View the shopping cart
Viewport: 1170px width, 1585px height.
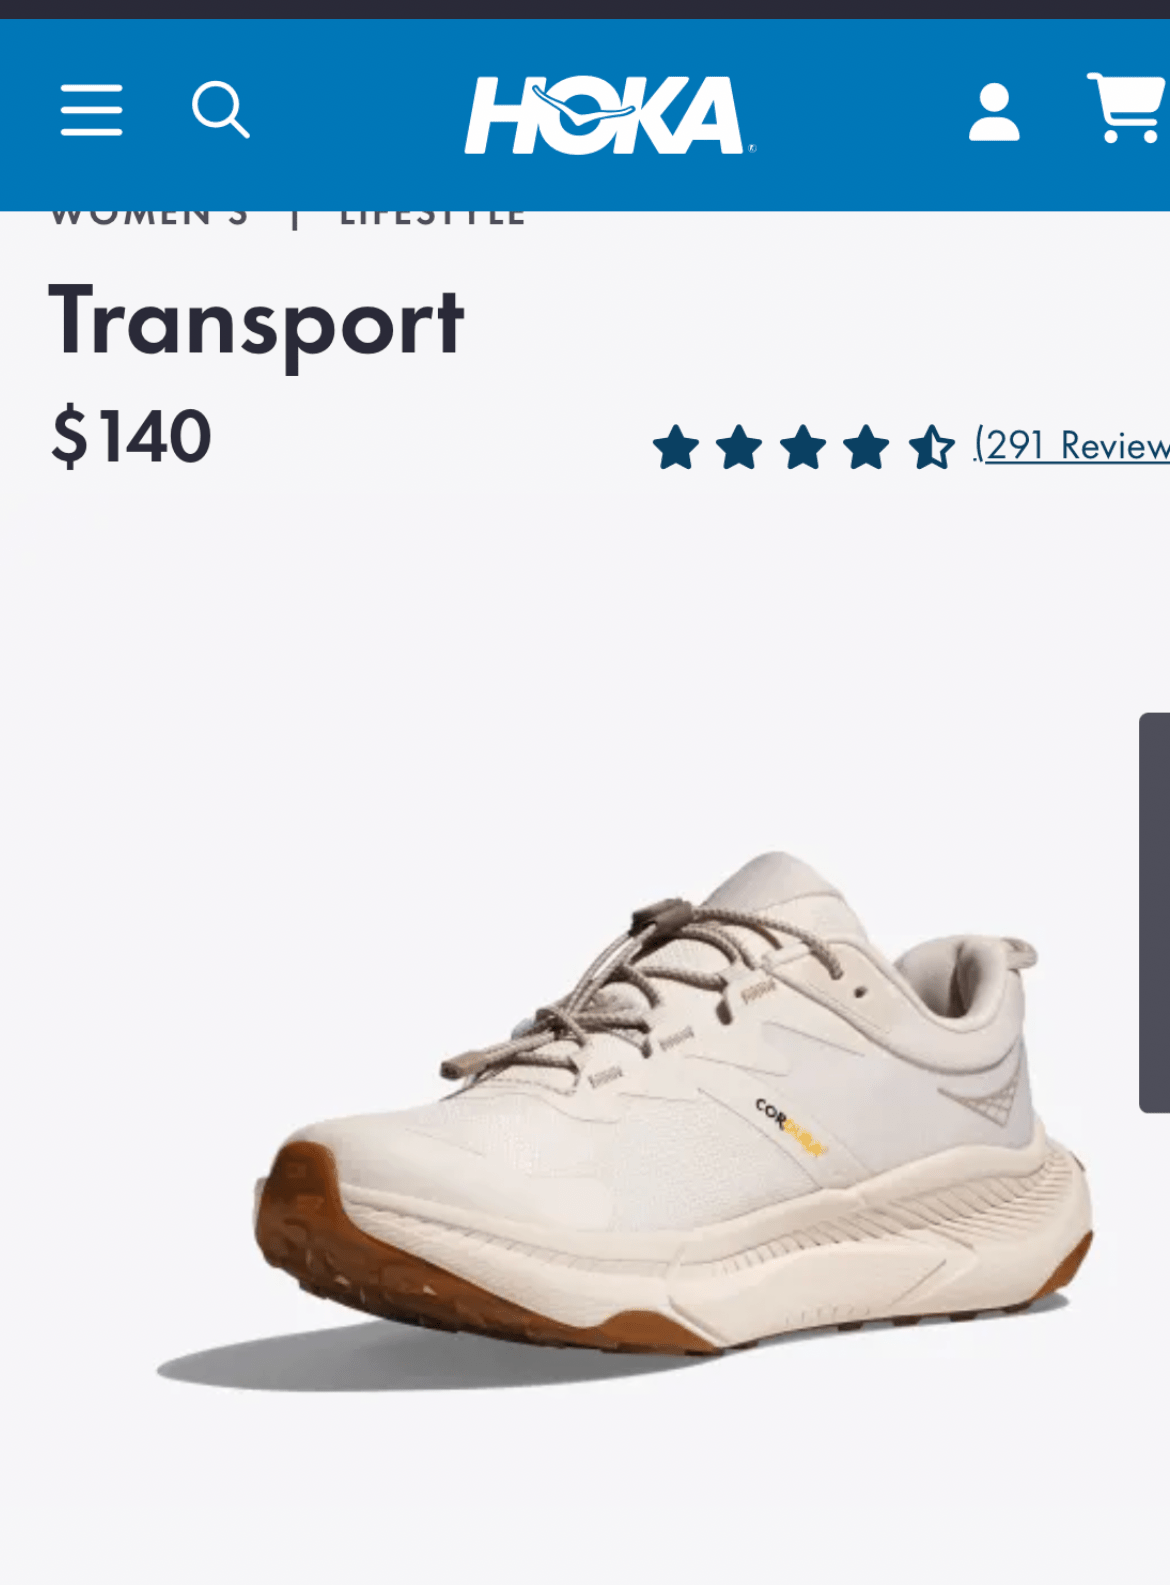(1128, 108)
